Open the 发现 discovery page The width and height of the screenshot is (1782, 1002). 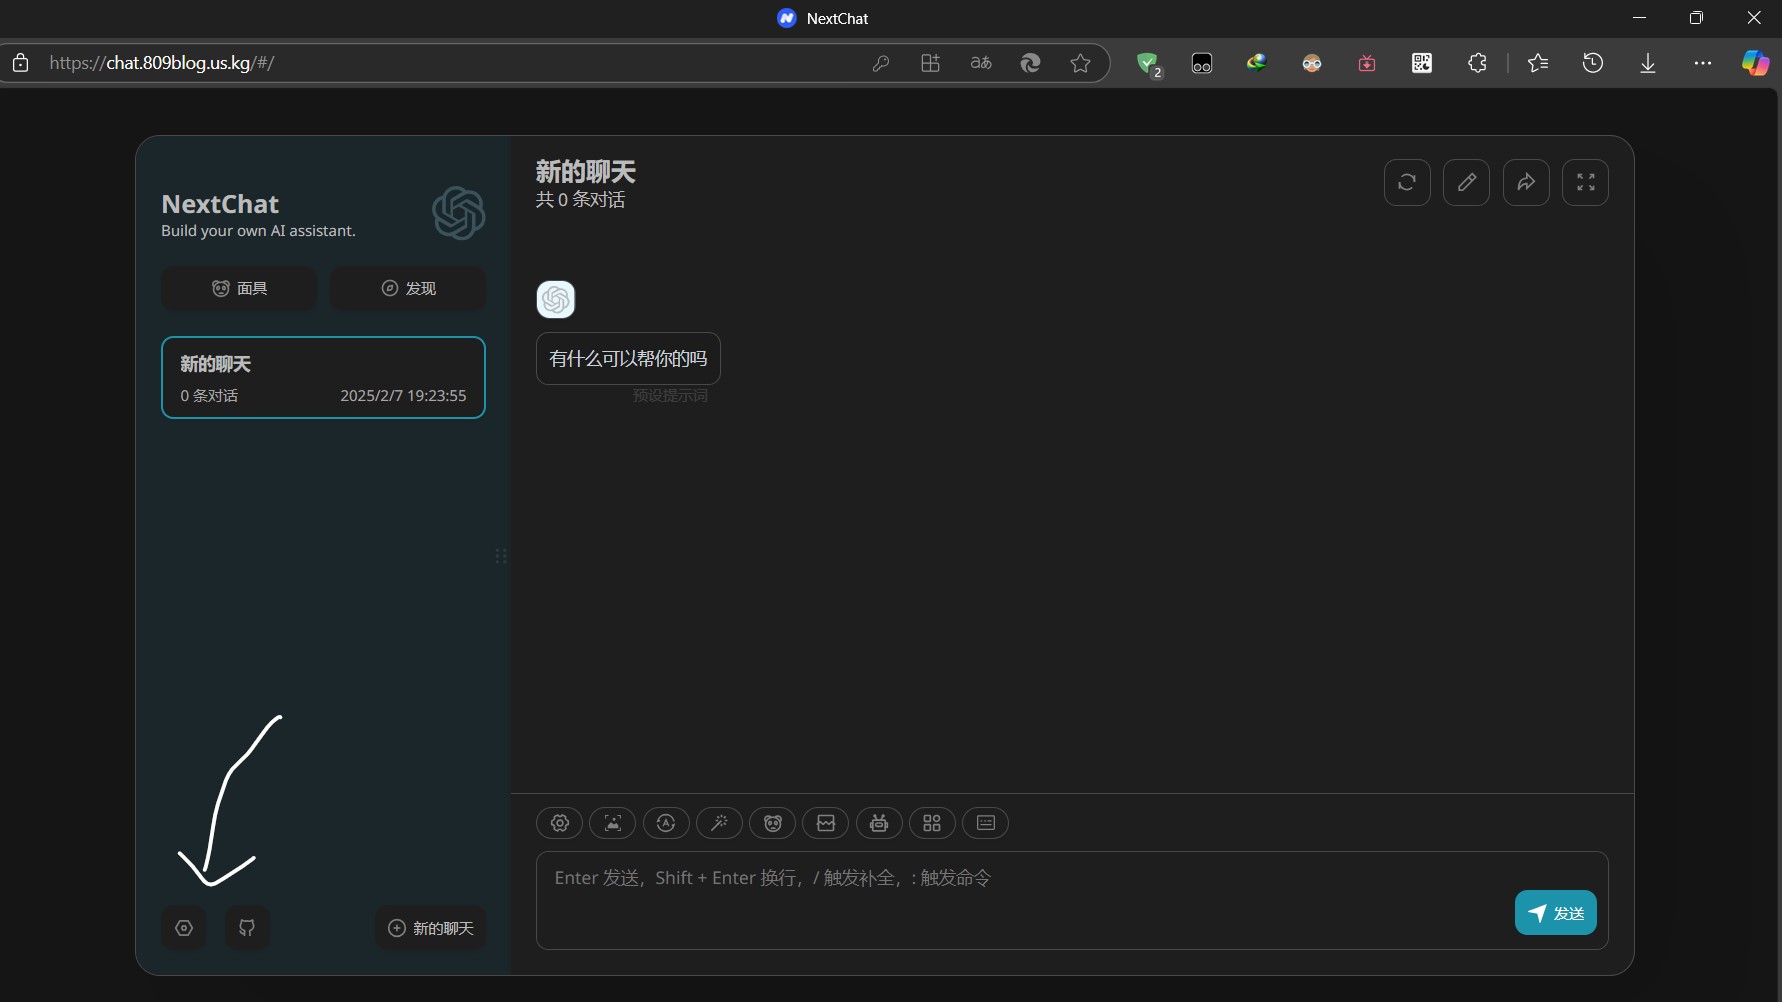pyautogui.click(x=408, y=288)
